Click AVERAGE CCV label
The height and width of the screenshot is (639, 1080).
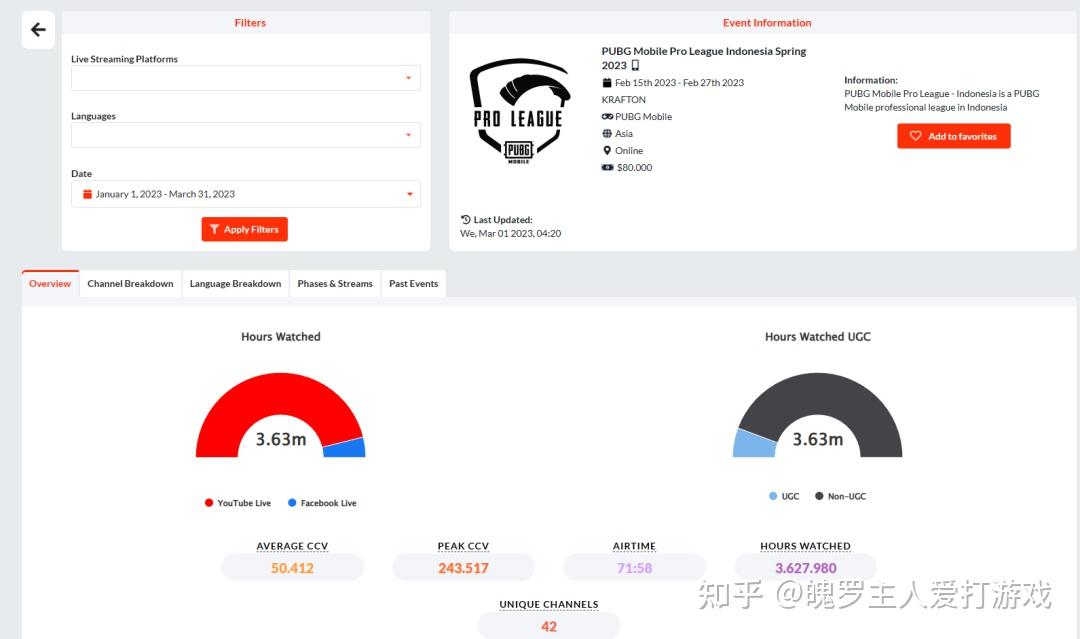(x=292, y=546)
